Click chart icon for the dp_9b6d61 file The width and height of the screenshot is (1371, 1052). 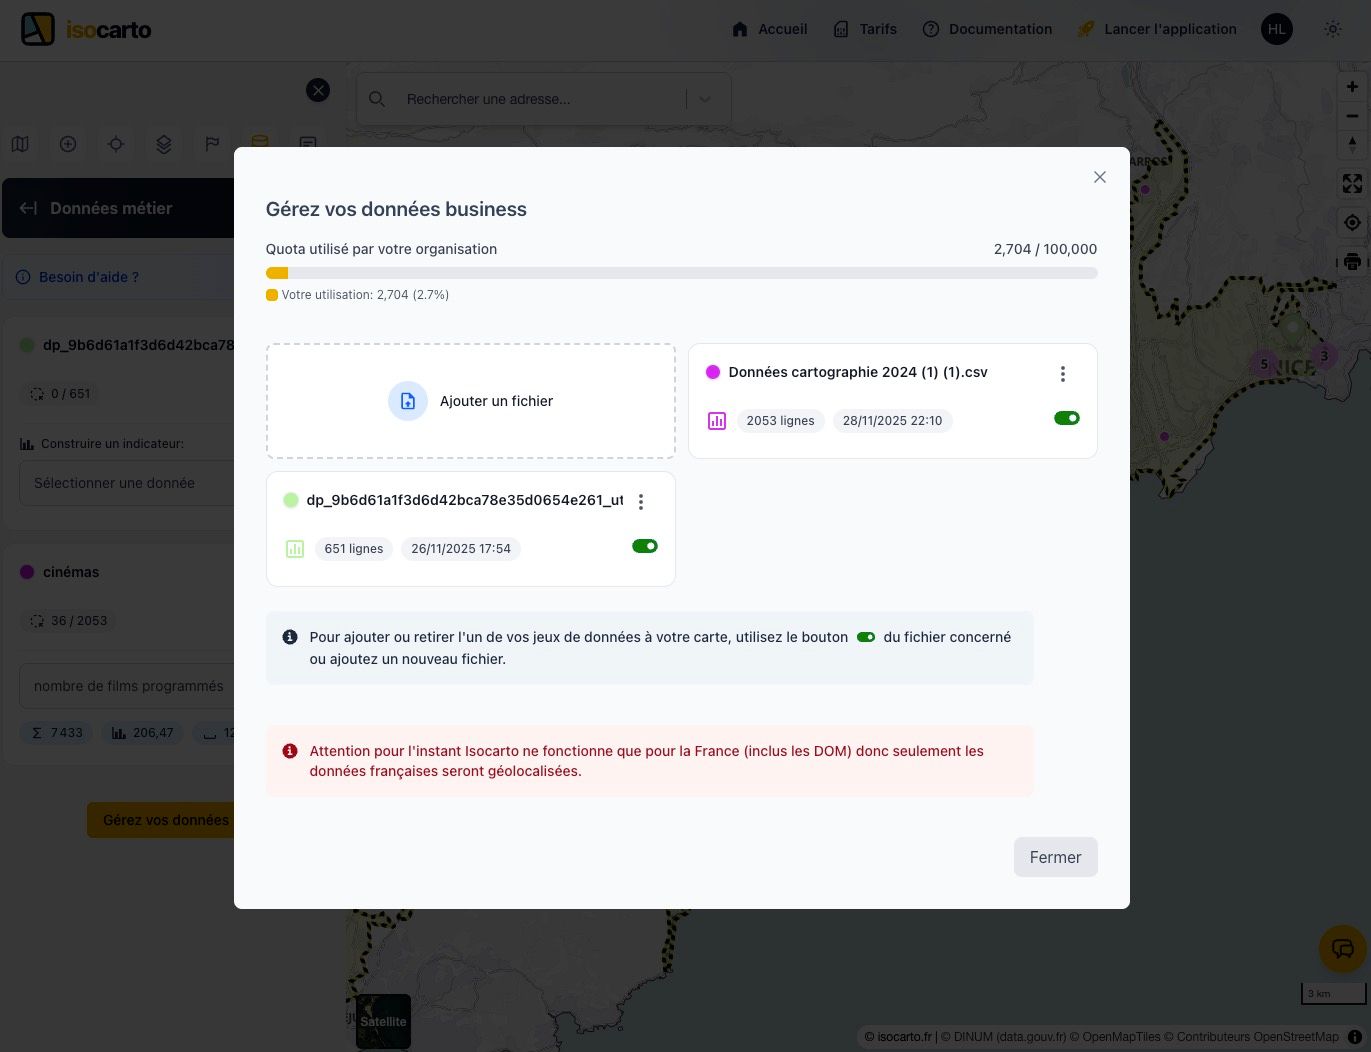coord(295,549)
